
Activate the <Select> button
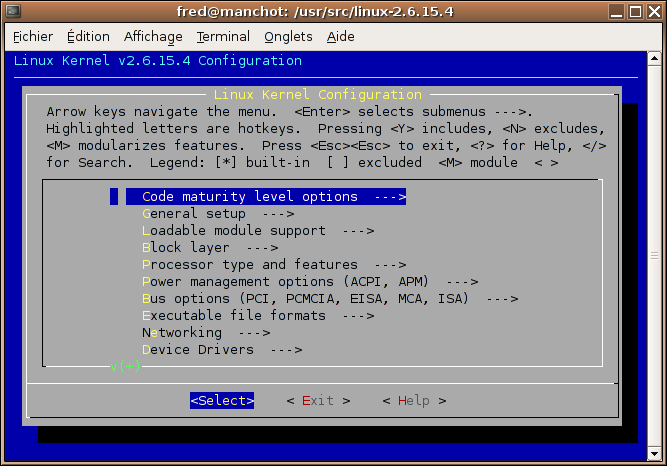222,400
